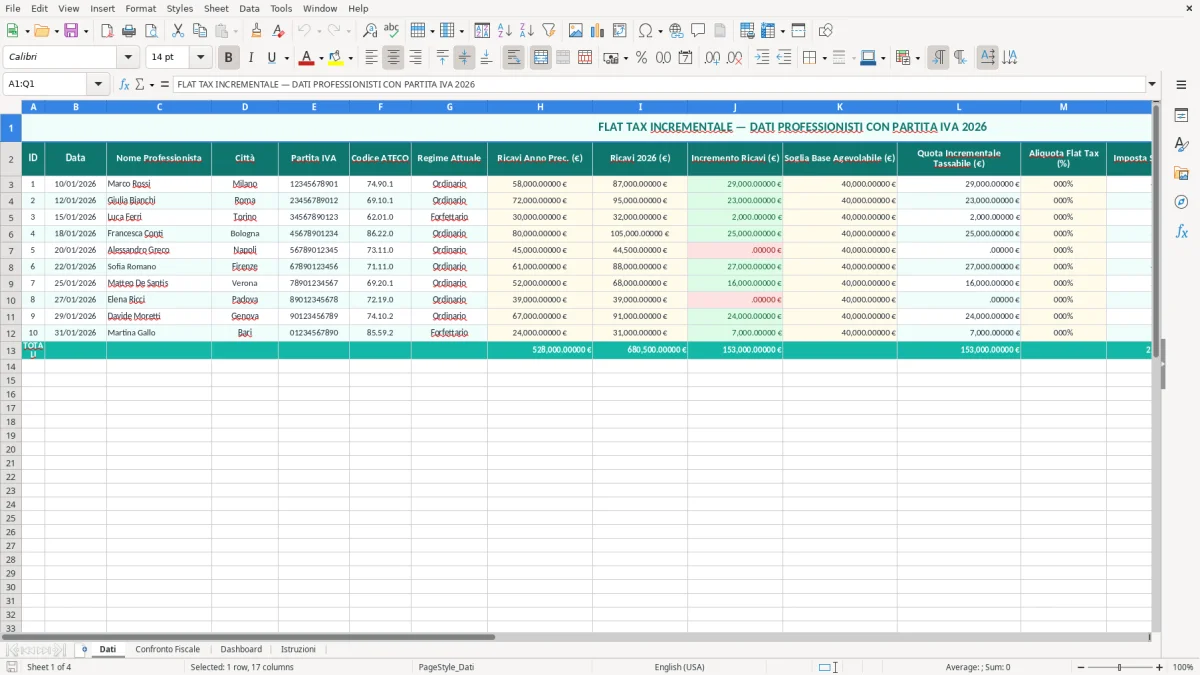Click the sidebar Properties button

(1181, 115)
